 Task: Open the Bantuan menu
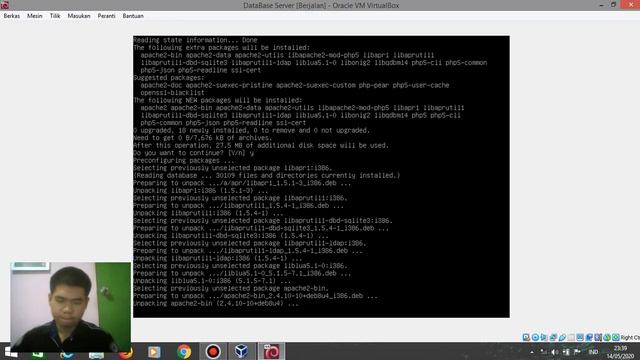133,16
